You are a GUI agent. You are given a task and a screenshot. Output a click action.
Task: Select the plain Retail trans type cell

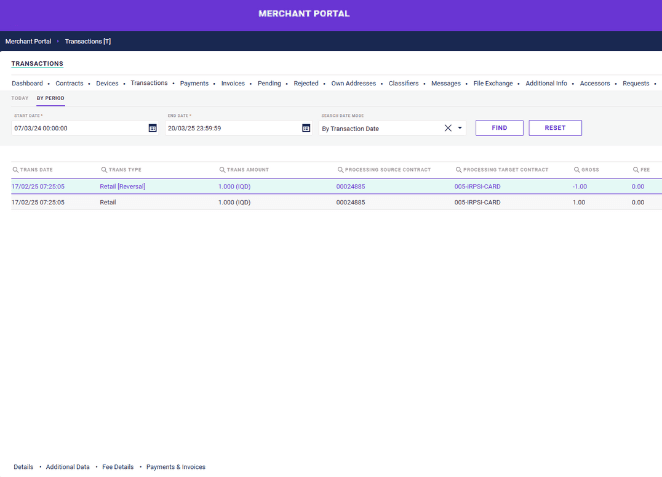(108, 202)
